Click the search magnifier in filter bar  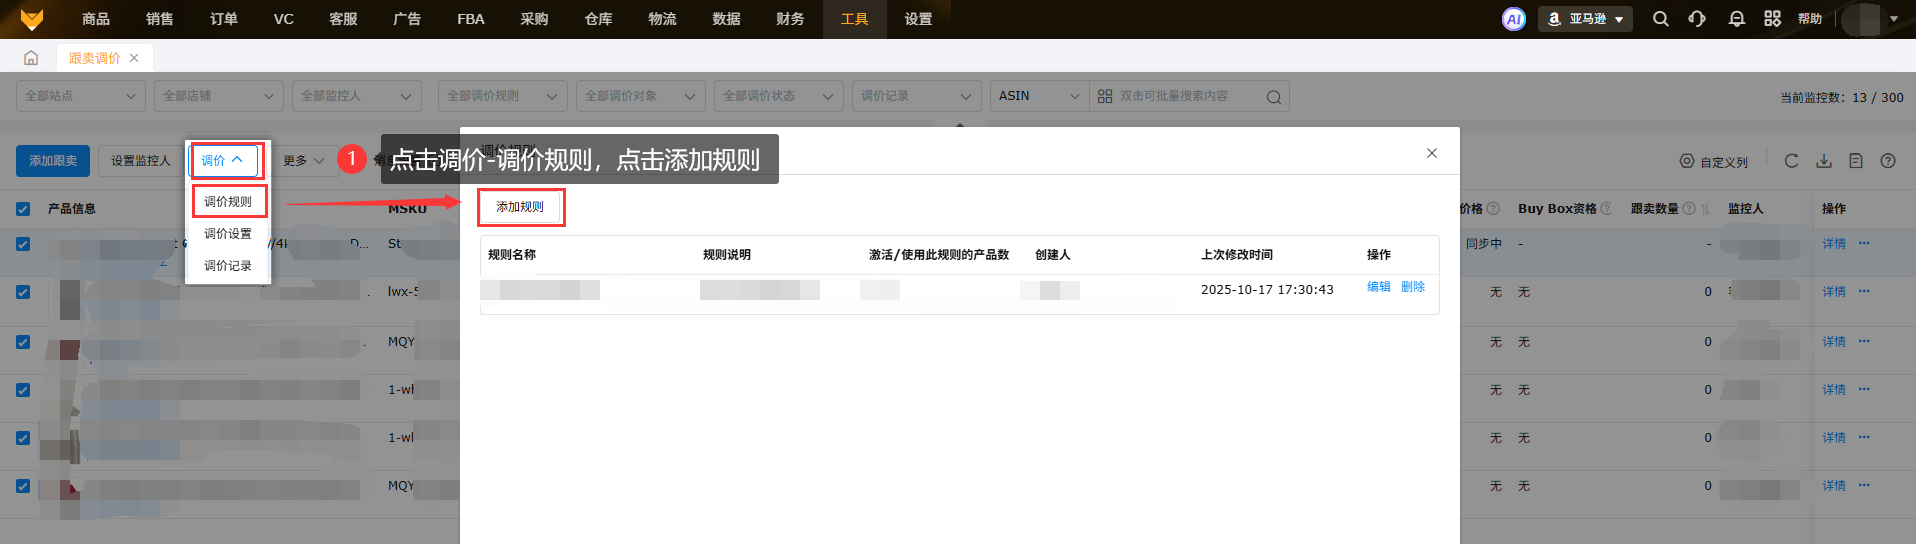click(x=1274, y=97)
